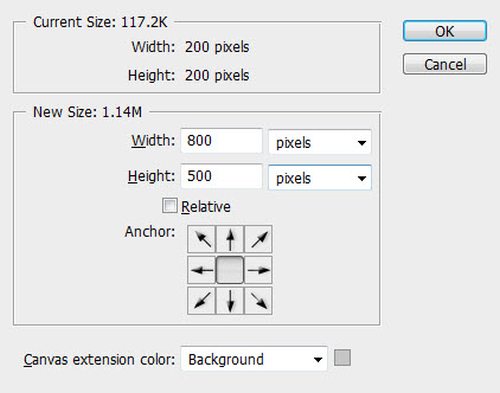
Task: Set anchor to bottom-center down arrow
Action: click(x=230, y=301)
